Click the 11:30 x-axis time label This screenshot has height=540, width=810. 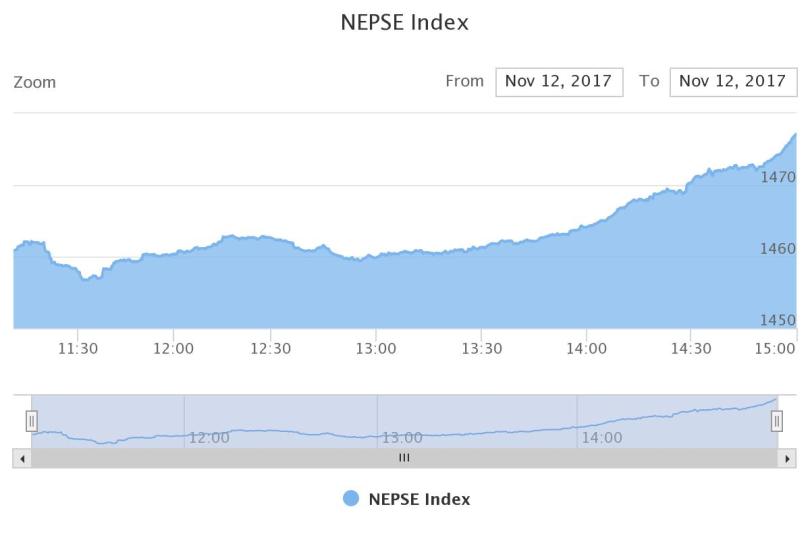[78, 349]
